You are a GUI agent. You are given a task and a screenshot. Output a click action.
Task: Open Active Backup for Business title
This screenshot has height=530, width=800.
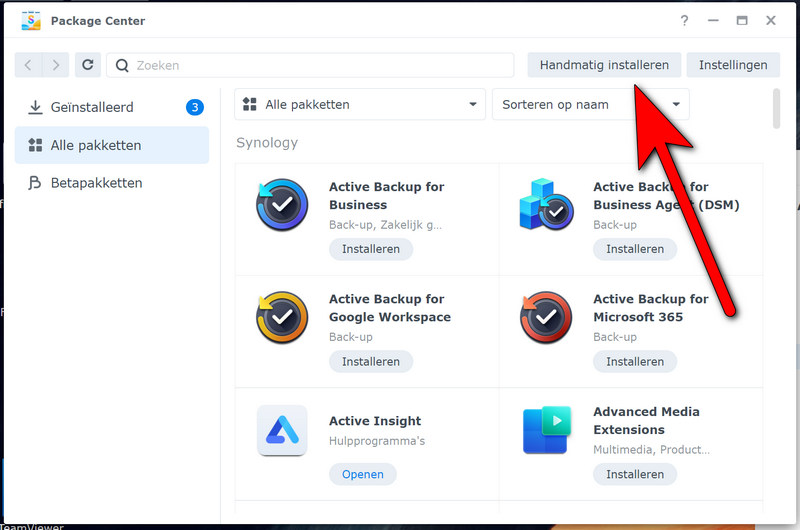386,196
